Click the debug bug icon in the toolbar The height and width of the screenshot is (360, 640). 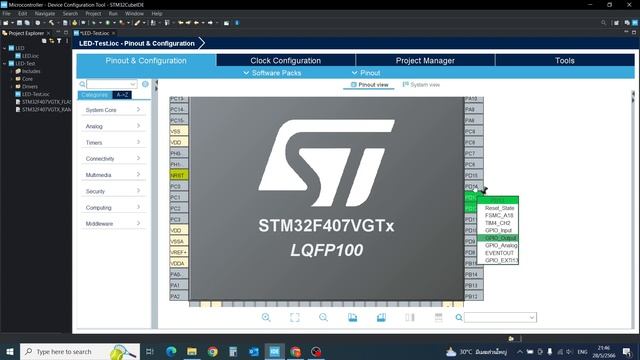pos(93,23)
